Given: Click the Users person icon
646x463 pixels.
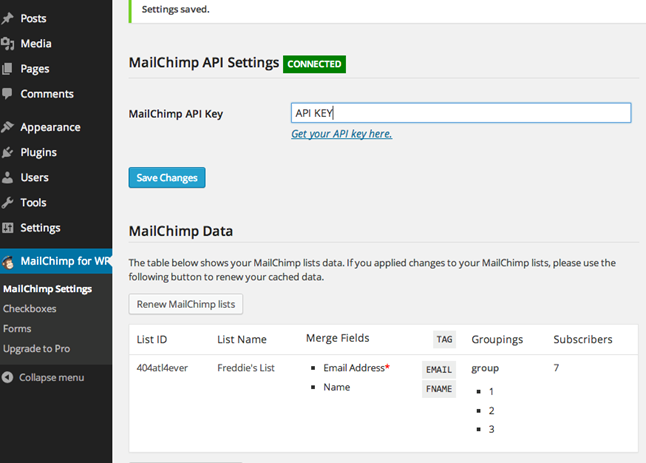Looking at the screenshot, I should point(7,178).
